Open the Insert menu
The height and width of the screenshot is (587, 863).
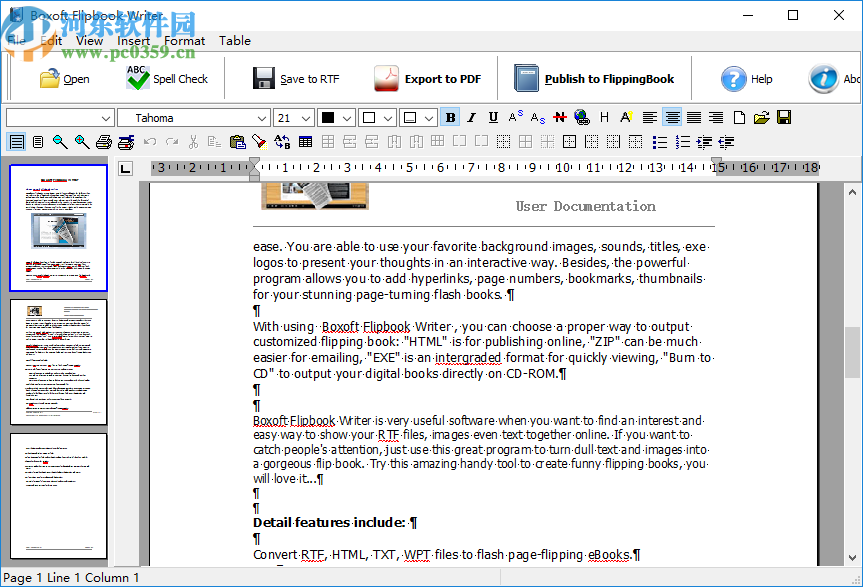coord(133,41)
